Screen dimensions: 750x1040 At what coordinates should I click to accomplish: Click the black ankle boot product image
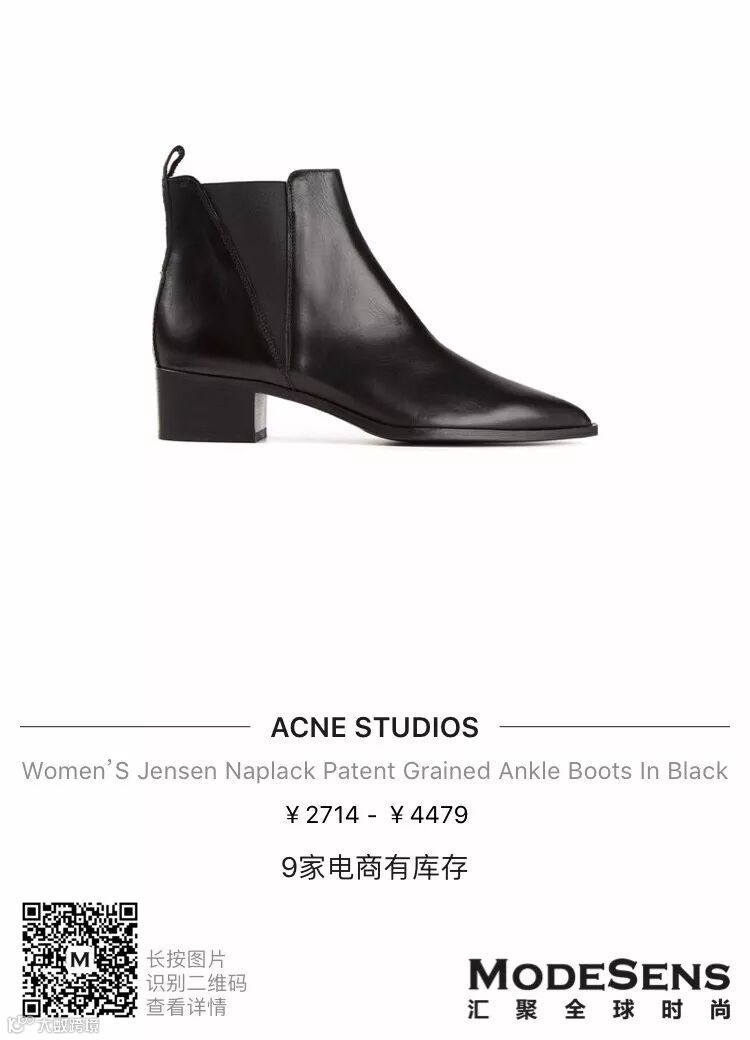[x=376, y=294]
